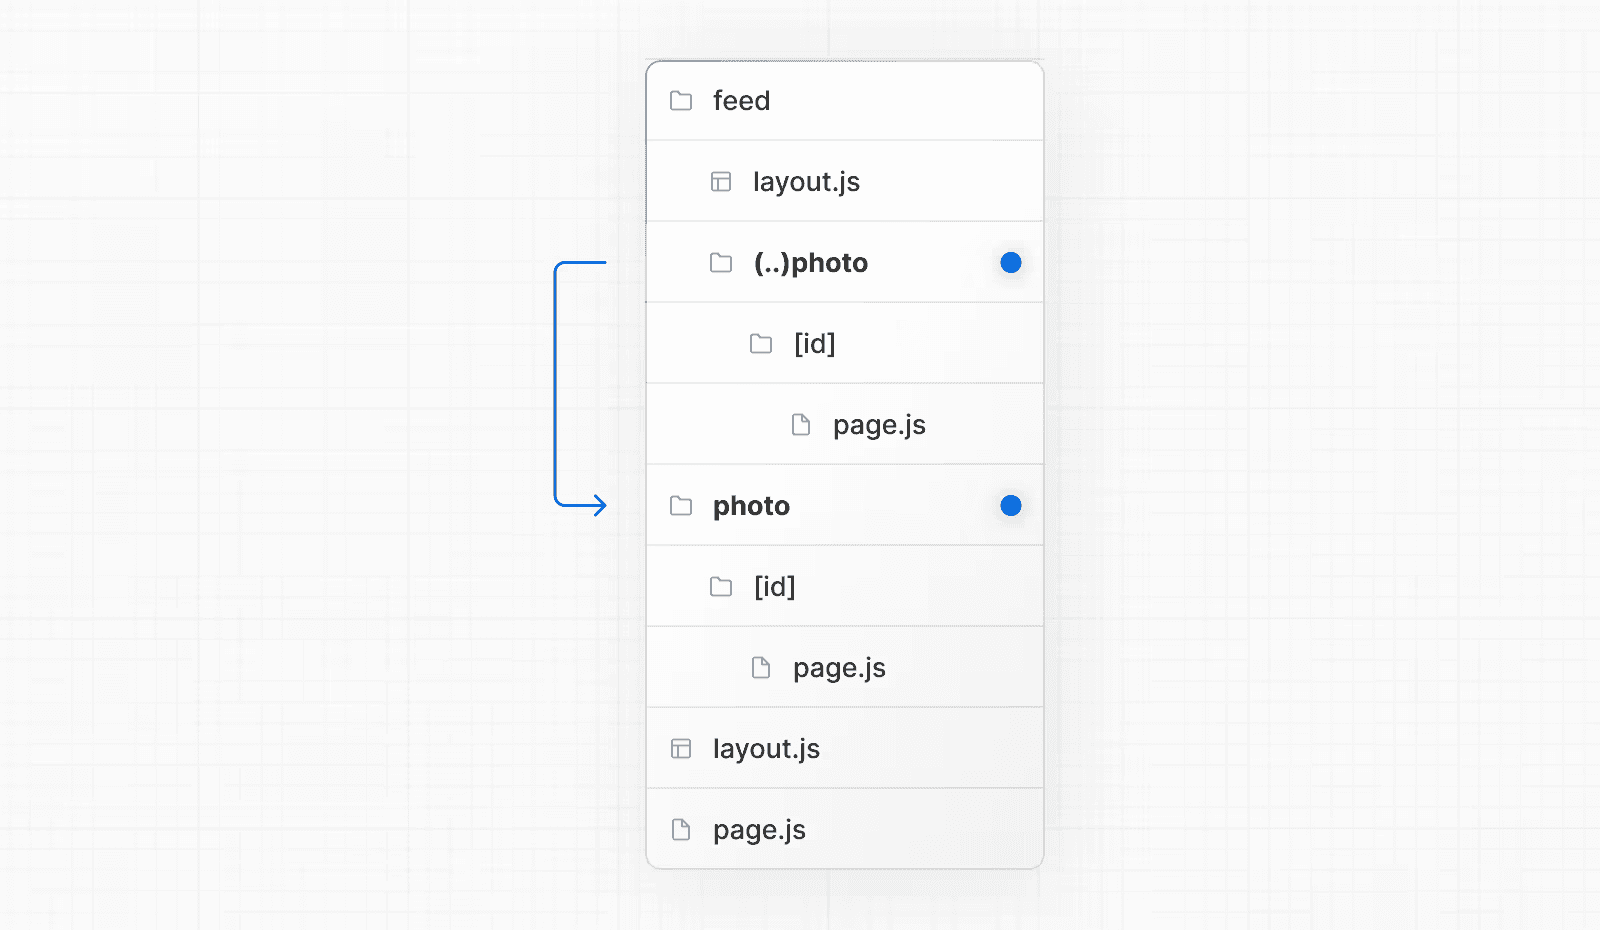Click folder icon of [id] under photo

coord(721,587)
